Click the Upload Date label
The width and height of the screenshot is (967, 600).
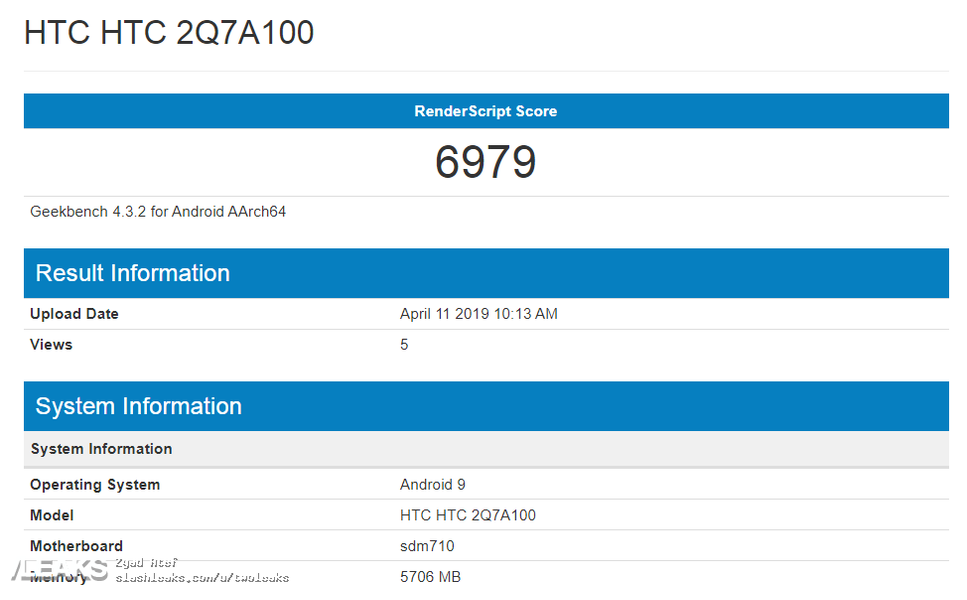[x=74, y=314]
